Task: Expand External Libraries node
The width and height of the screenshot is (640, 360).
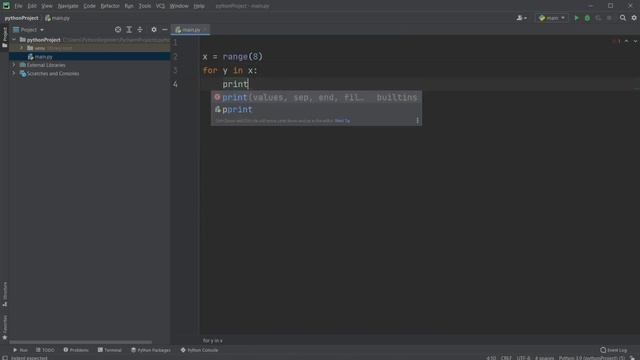Action: point(14,65)
